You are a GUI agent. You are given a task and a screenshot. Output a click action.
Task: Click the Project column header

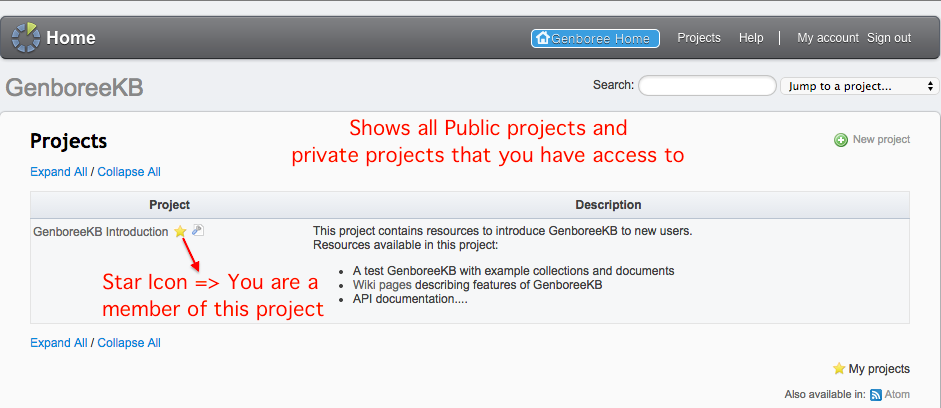(169, 205)
